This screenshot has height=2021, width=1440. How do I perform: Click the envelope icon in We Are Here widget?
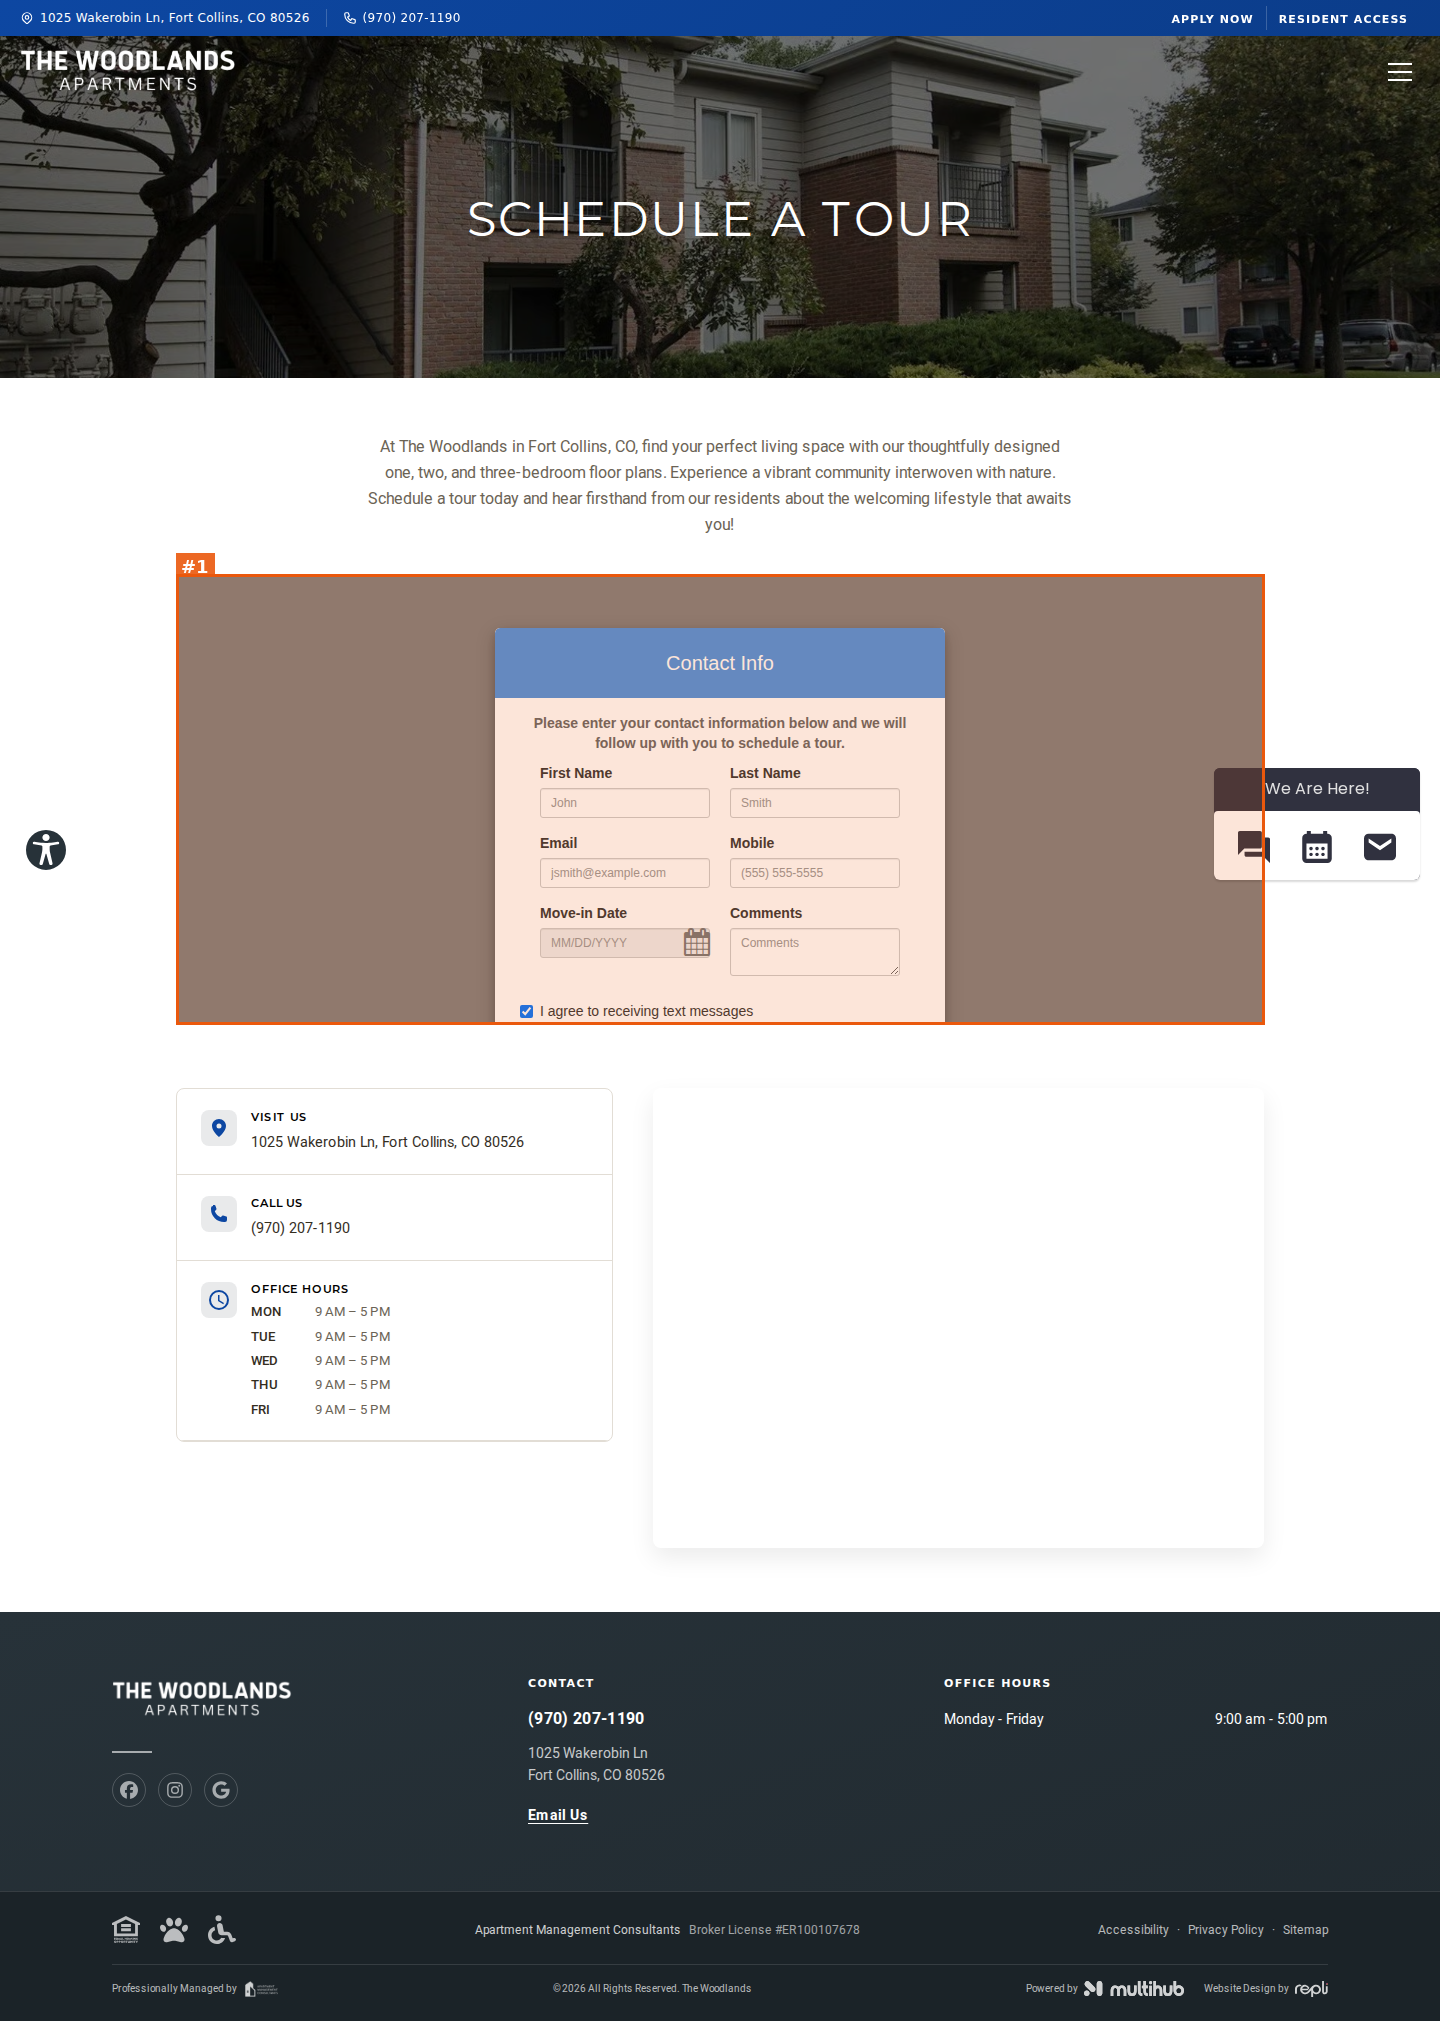[x=1380, y=847]
